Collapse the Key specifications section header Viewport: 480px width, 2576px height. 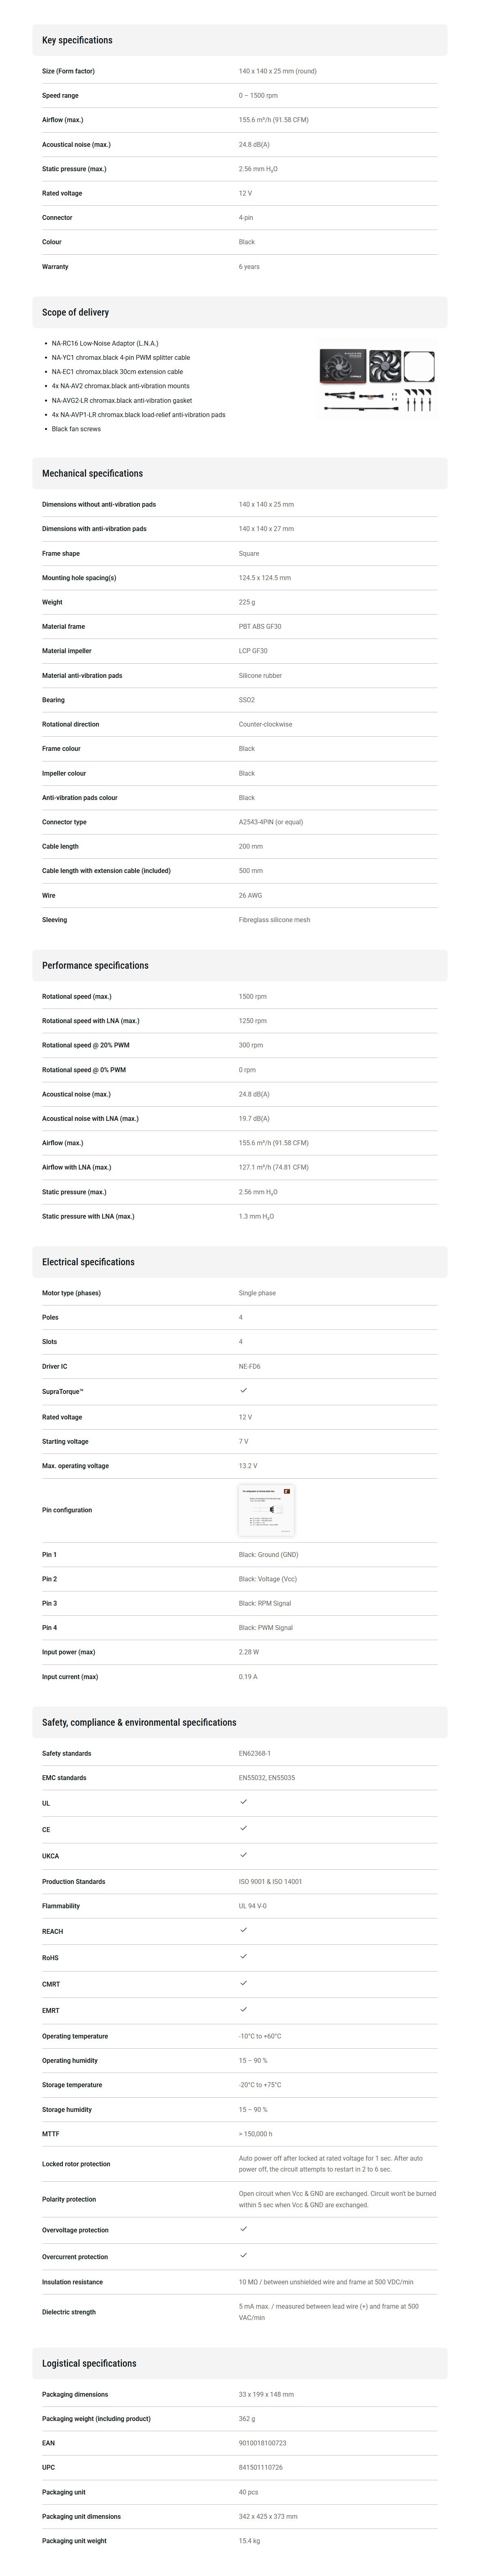click(x=240, y=40)
